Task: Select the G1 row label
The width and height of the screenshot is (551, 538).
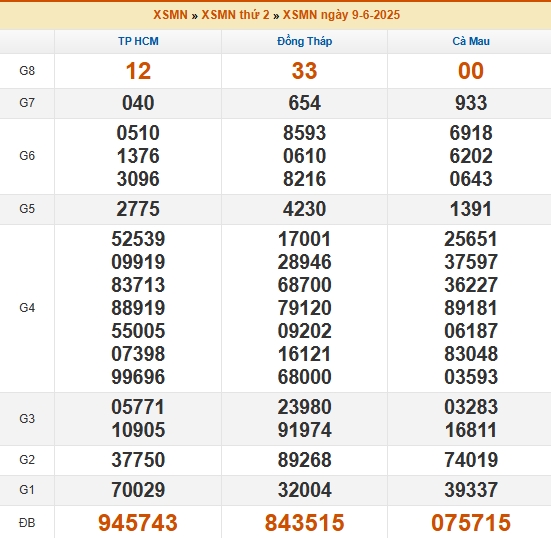Action: pyautogui.click(x=27, y=490)
